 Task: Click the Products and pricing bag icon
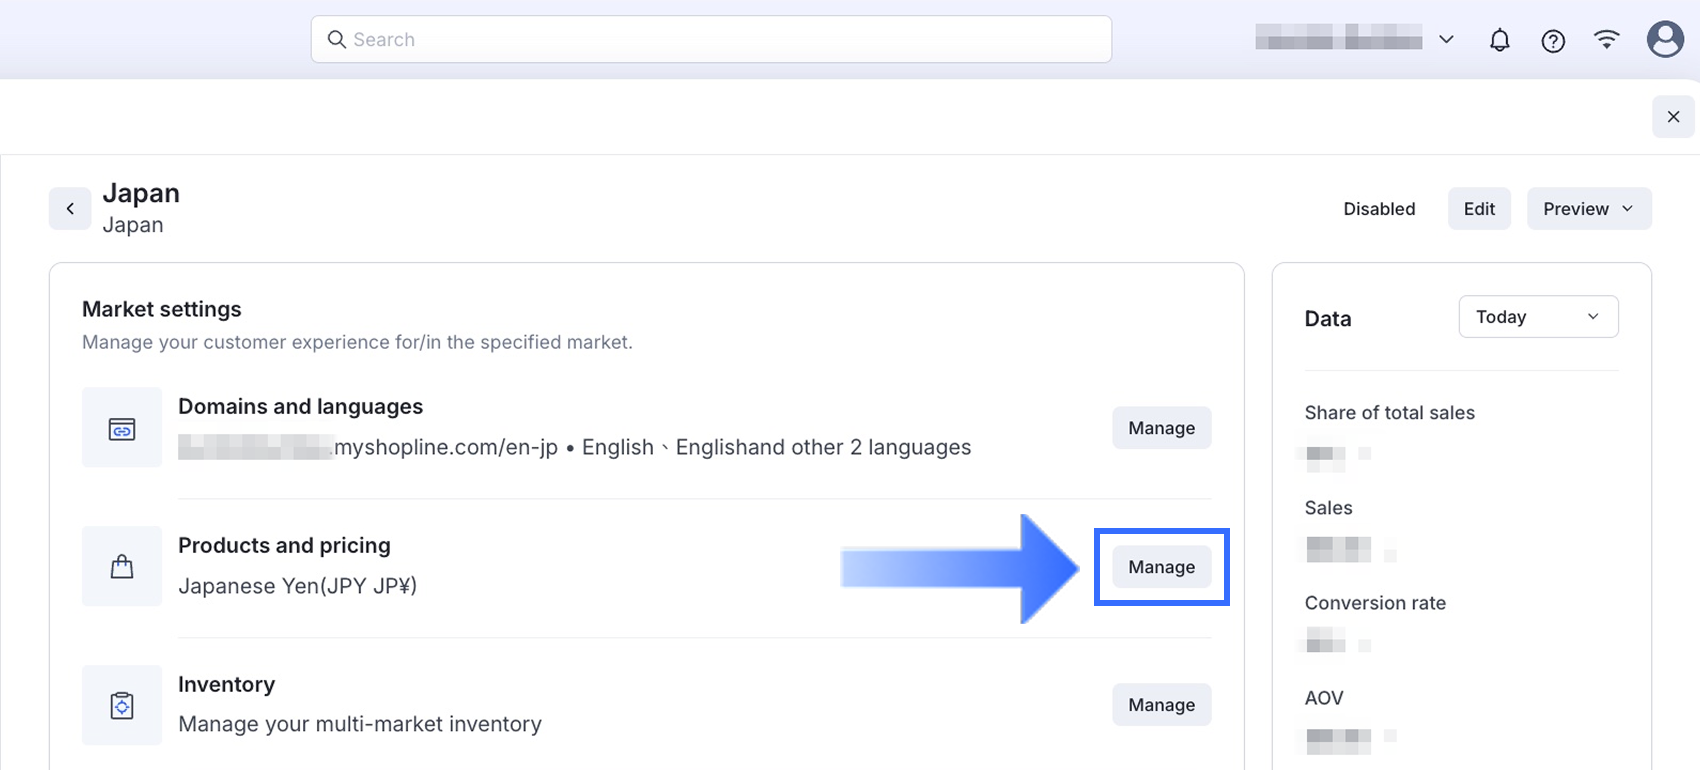122,567
